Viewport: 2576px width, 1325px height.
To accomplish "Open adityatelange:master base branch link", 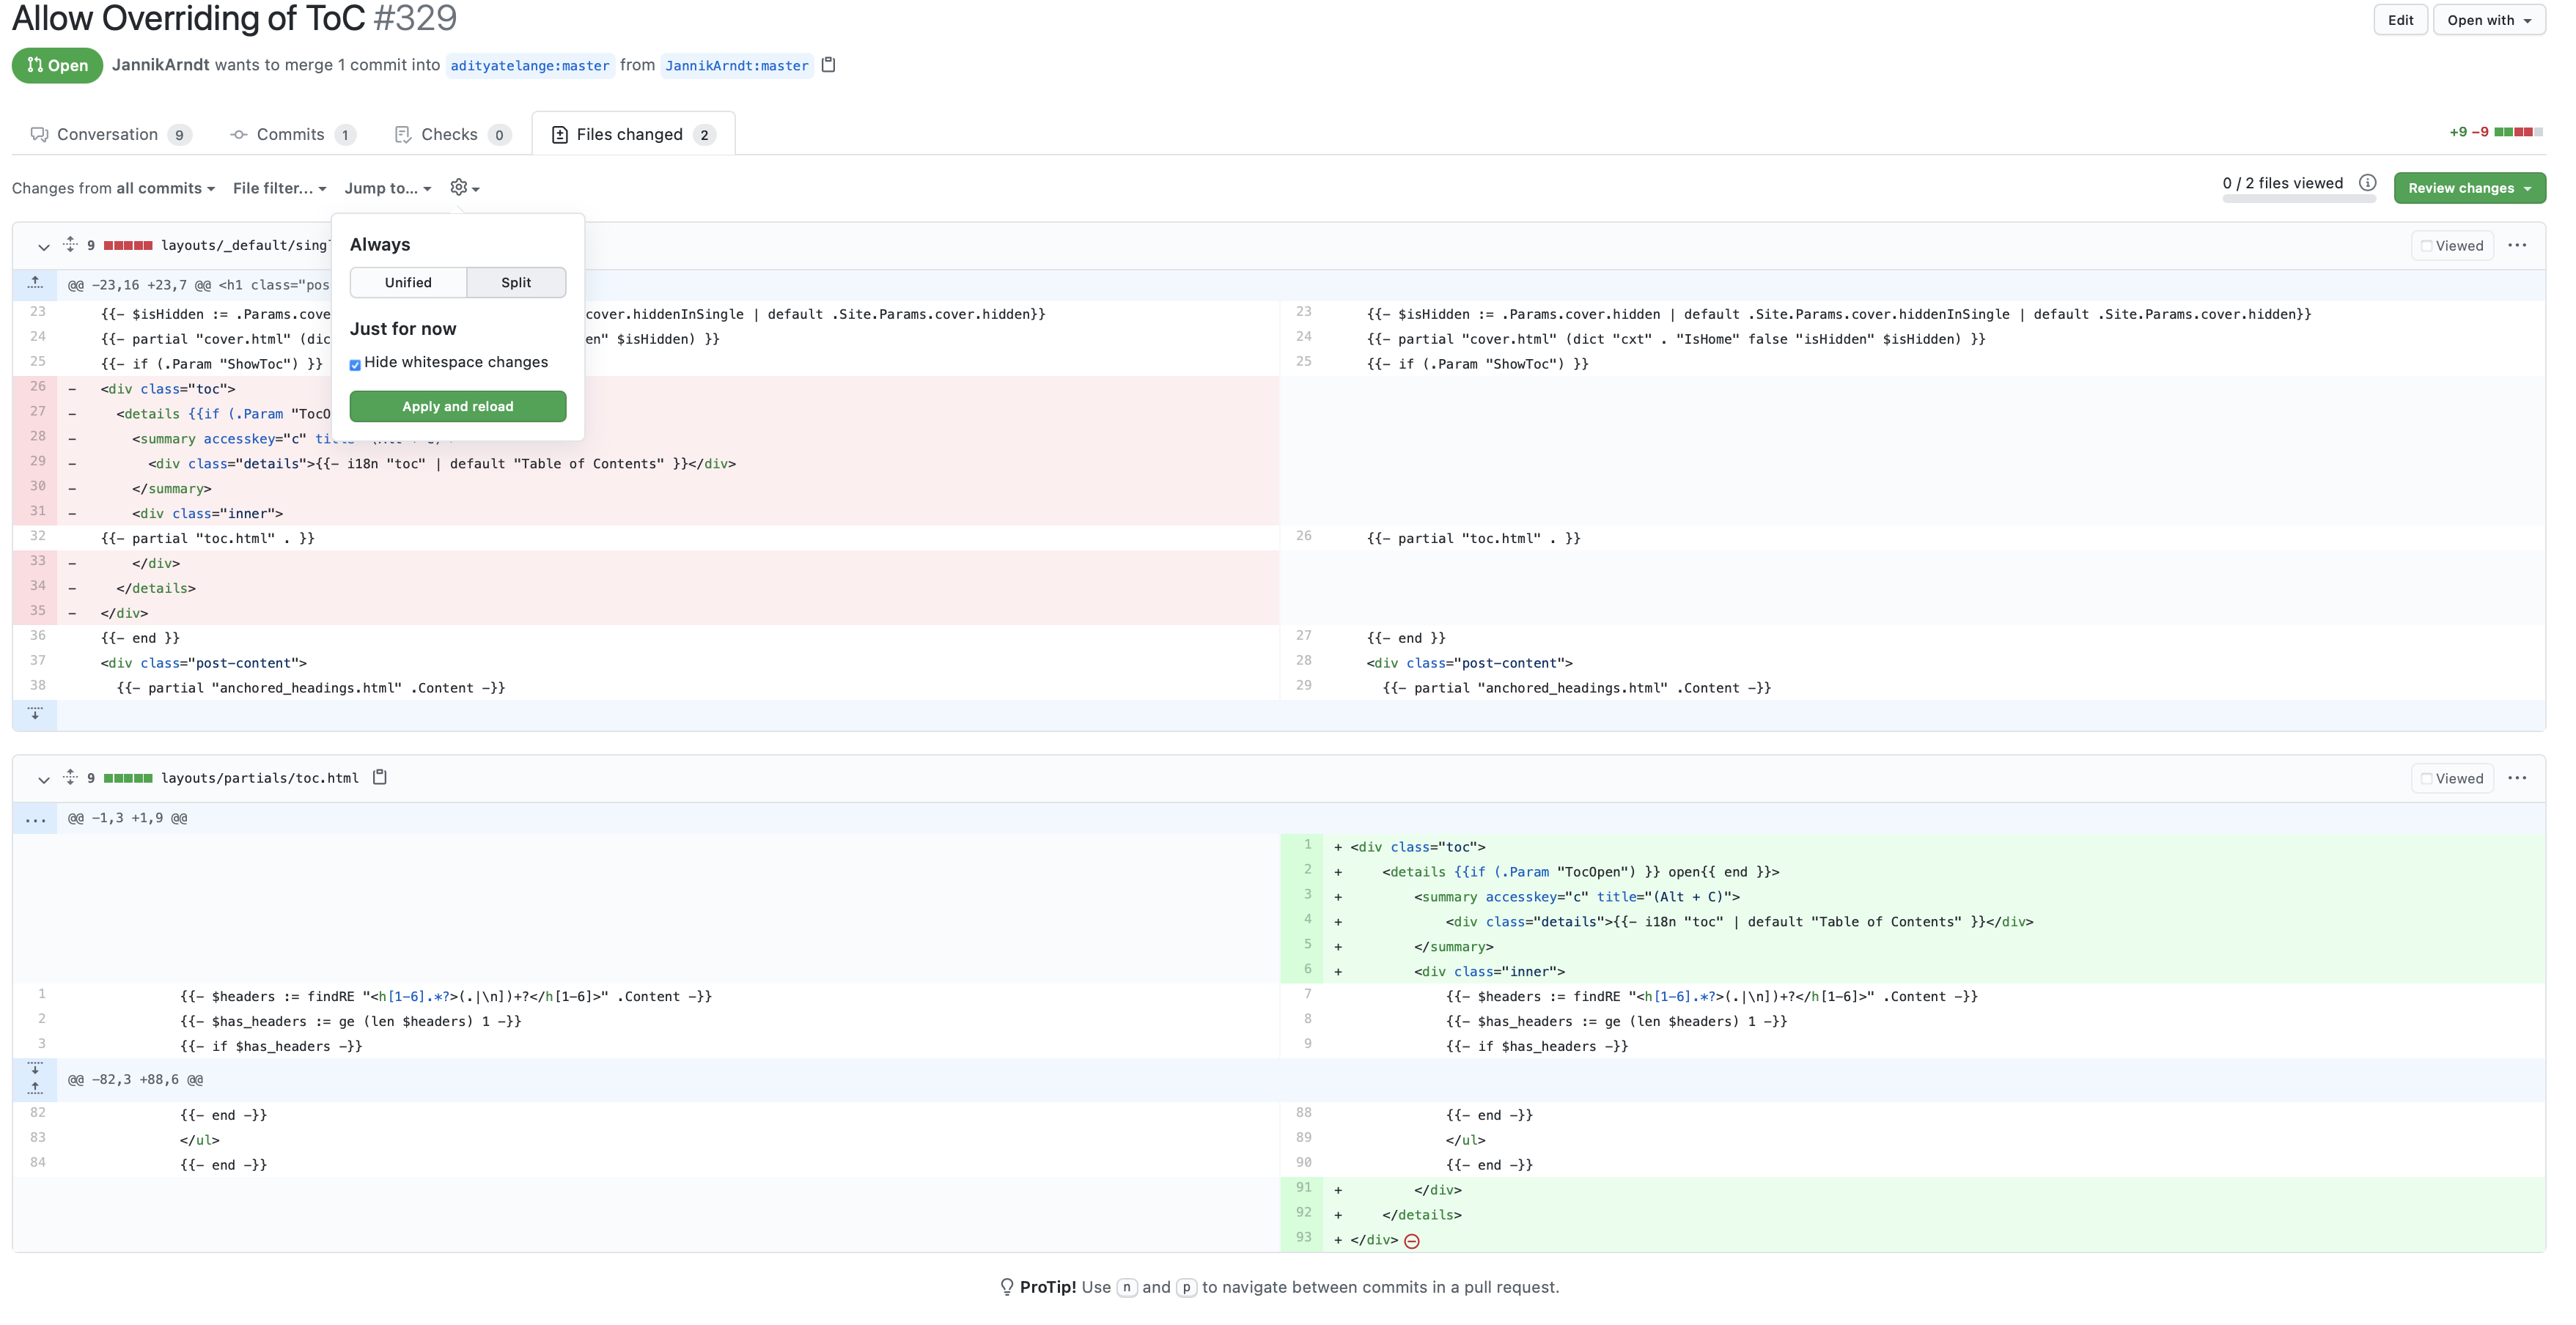I will click(529, 66).
